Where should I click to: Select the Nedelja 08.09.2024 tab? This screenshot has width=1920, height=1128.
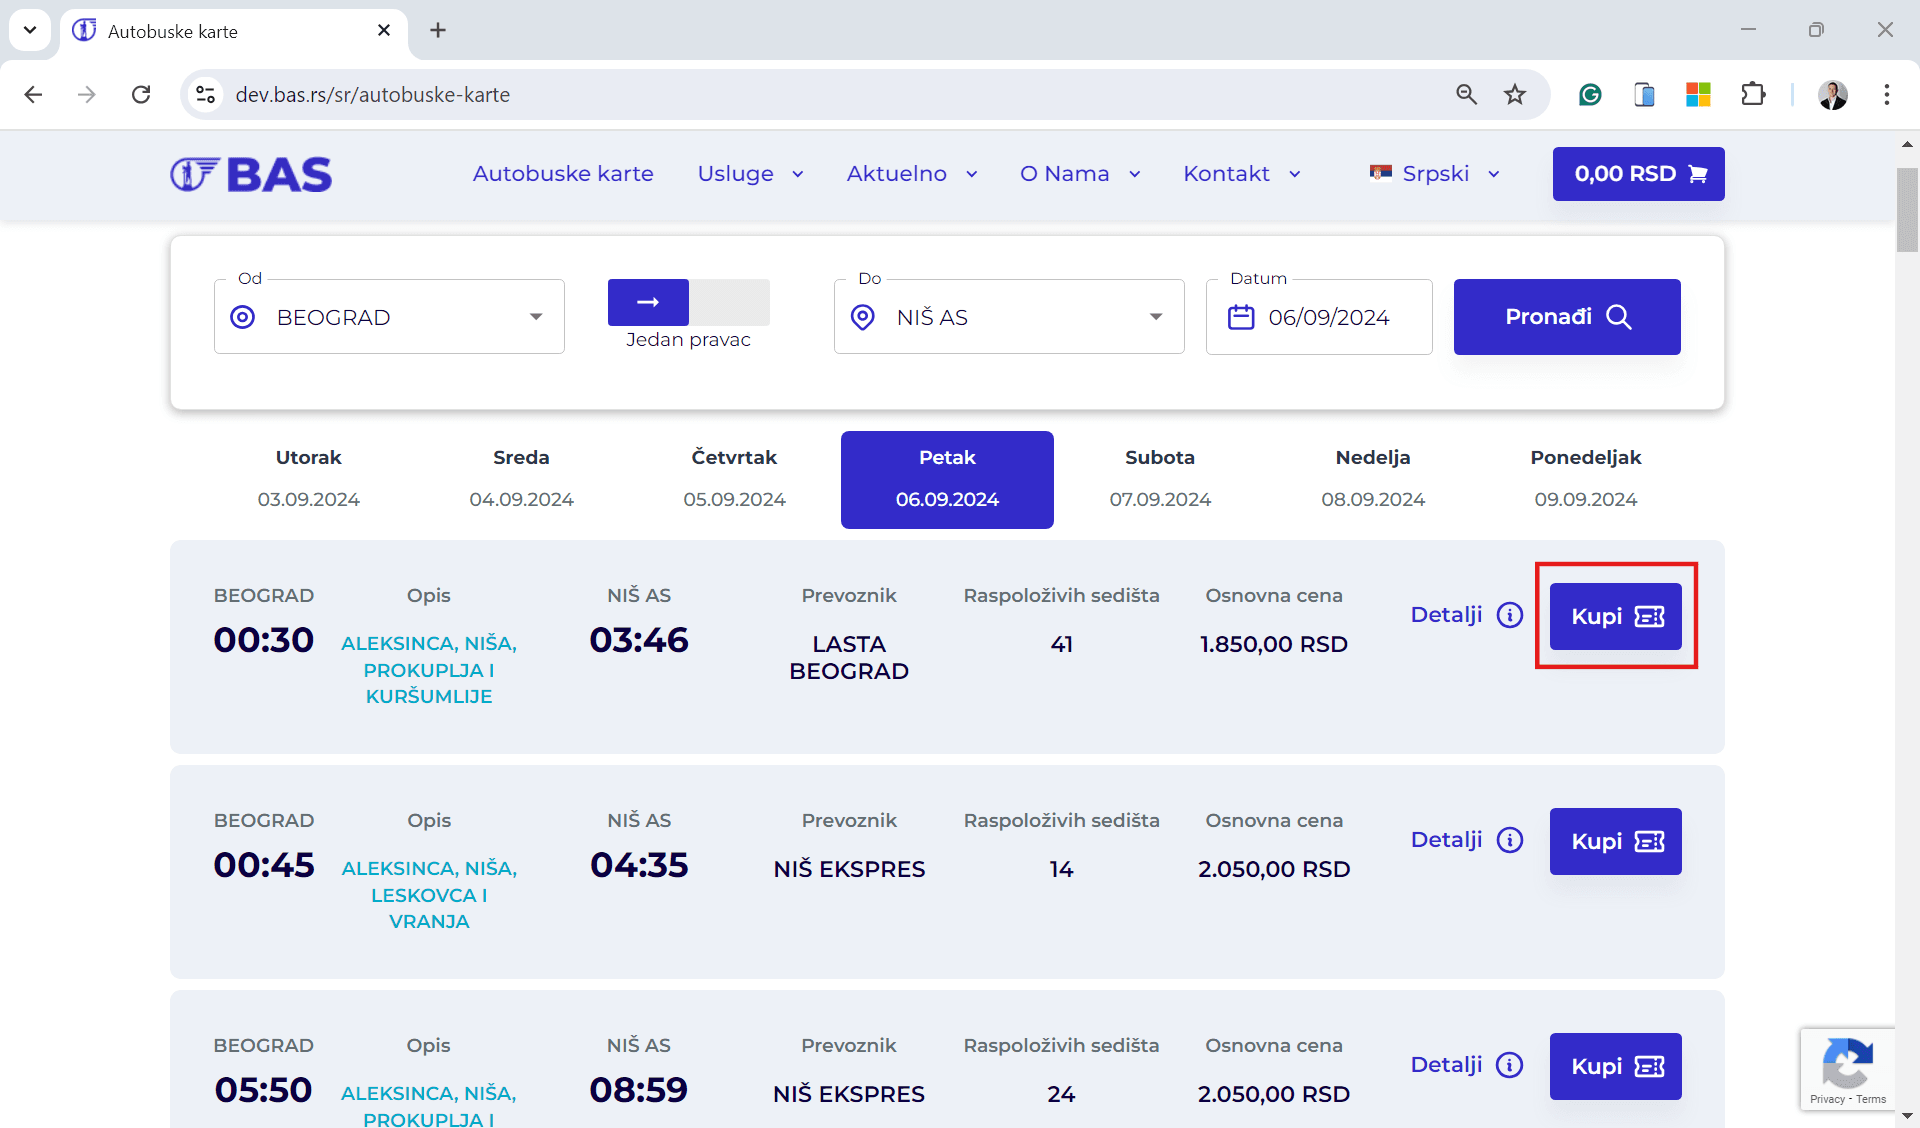click(1373, 479)
